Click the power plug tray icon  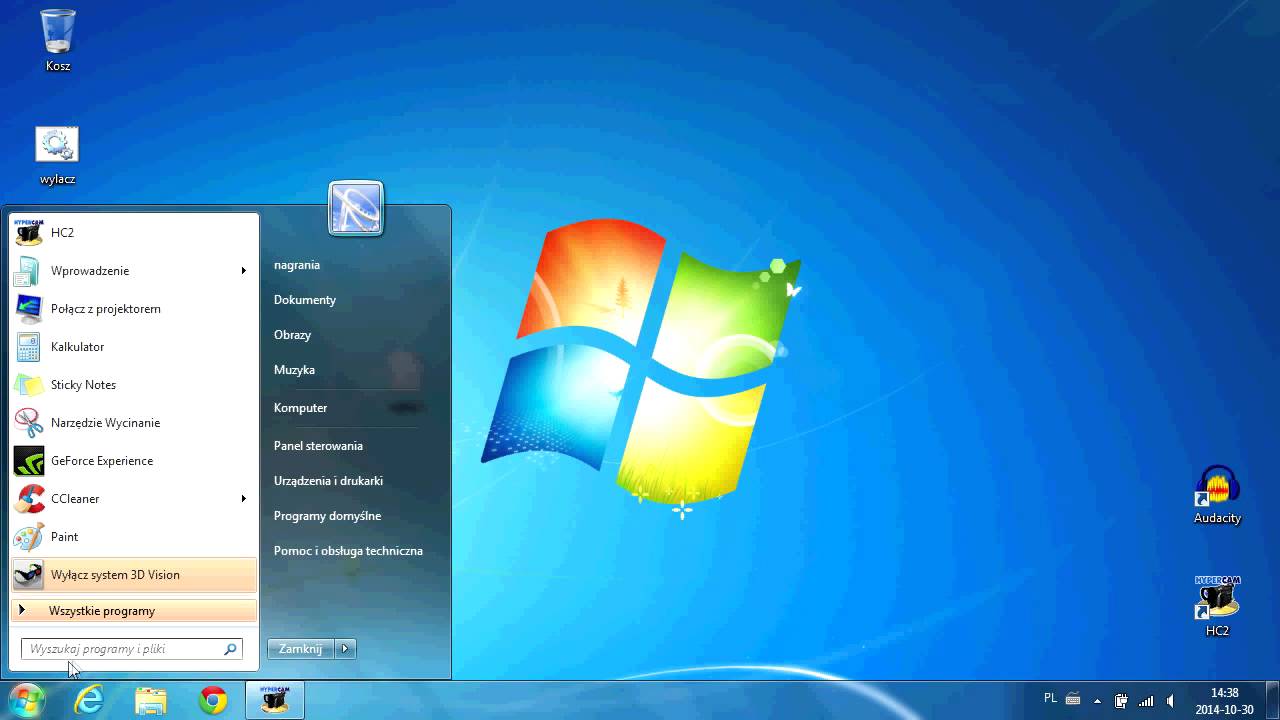pyautogui.click(x=1121, y=701)
